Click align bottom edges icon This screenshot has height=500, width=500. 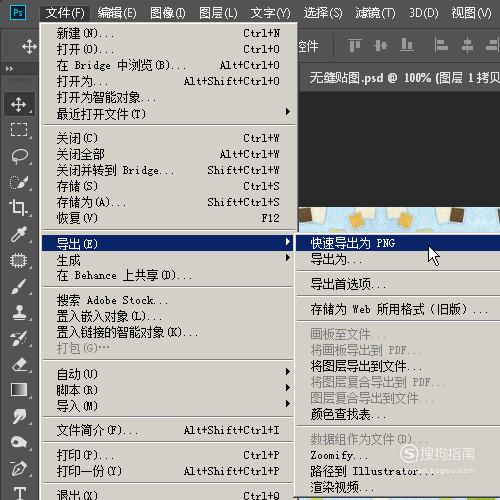[x=407, y=45]
